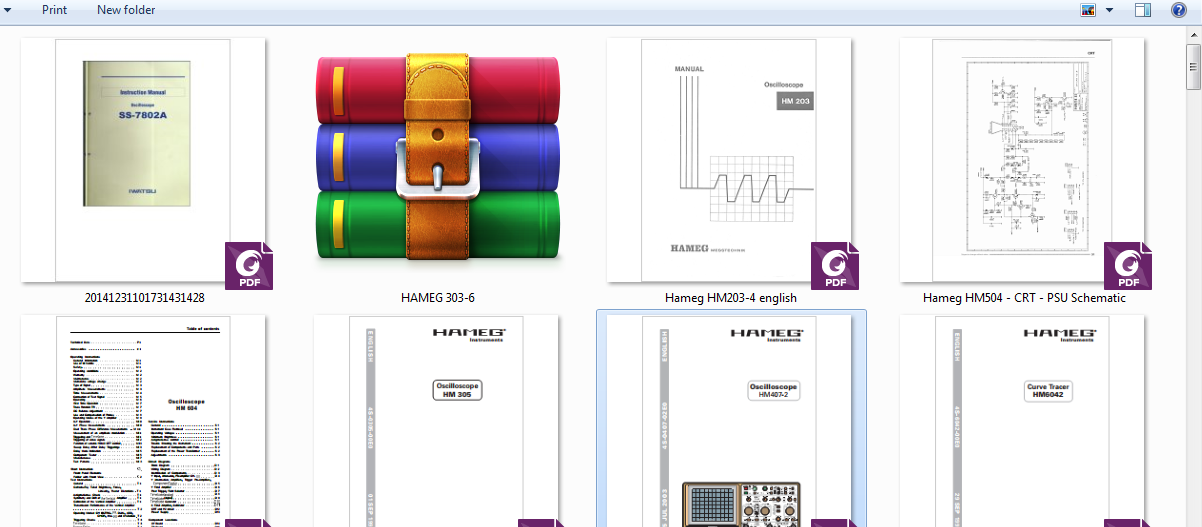Click the vertical scrollbar thumb
The width and height of the screenshot is (1202, 527).
1193,68
